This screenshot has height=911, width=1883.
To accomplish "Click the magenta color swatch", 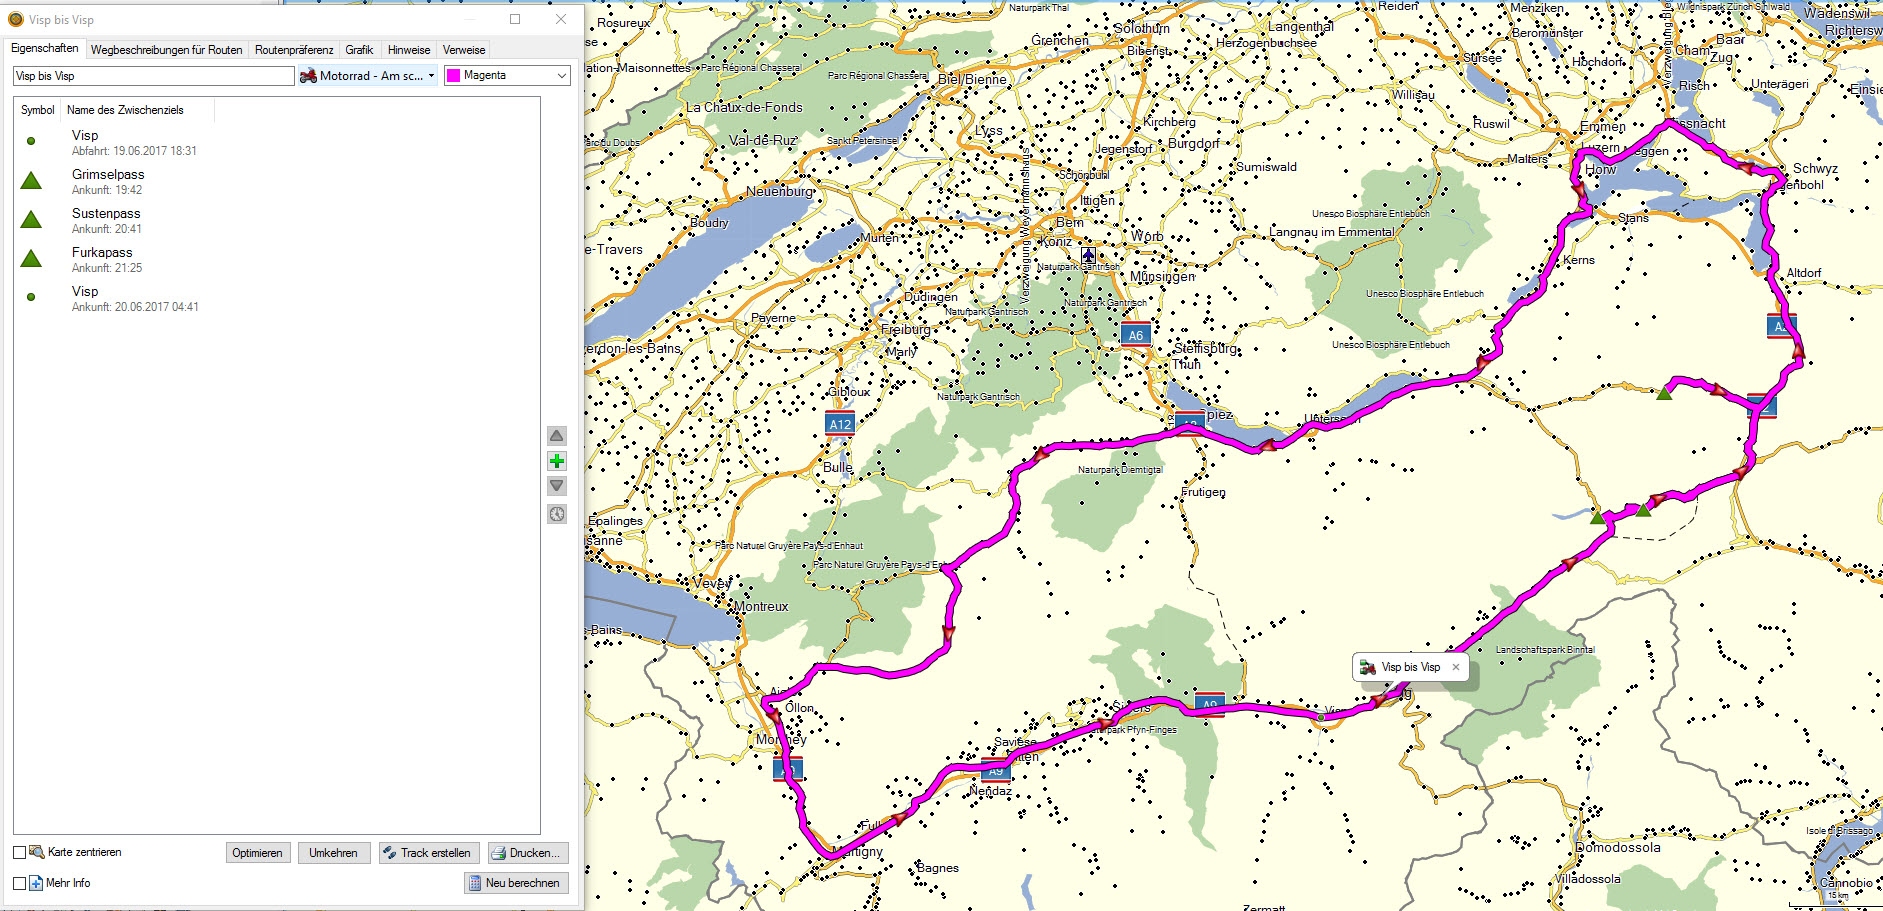I will coord(453,76).
